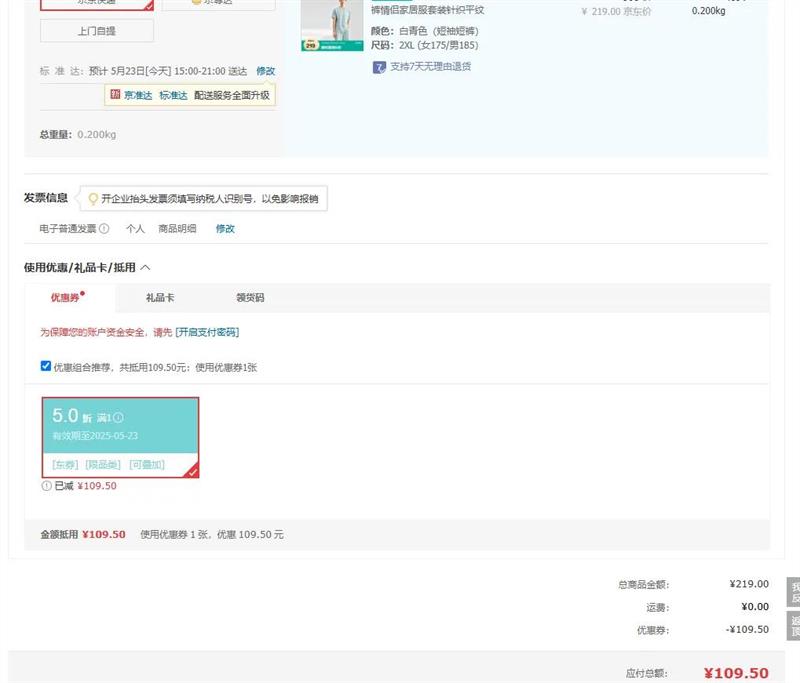800x683 pixels.
Task: Collapse the 使用优惠/礼品卡/抵用 section
Action: 145,268
